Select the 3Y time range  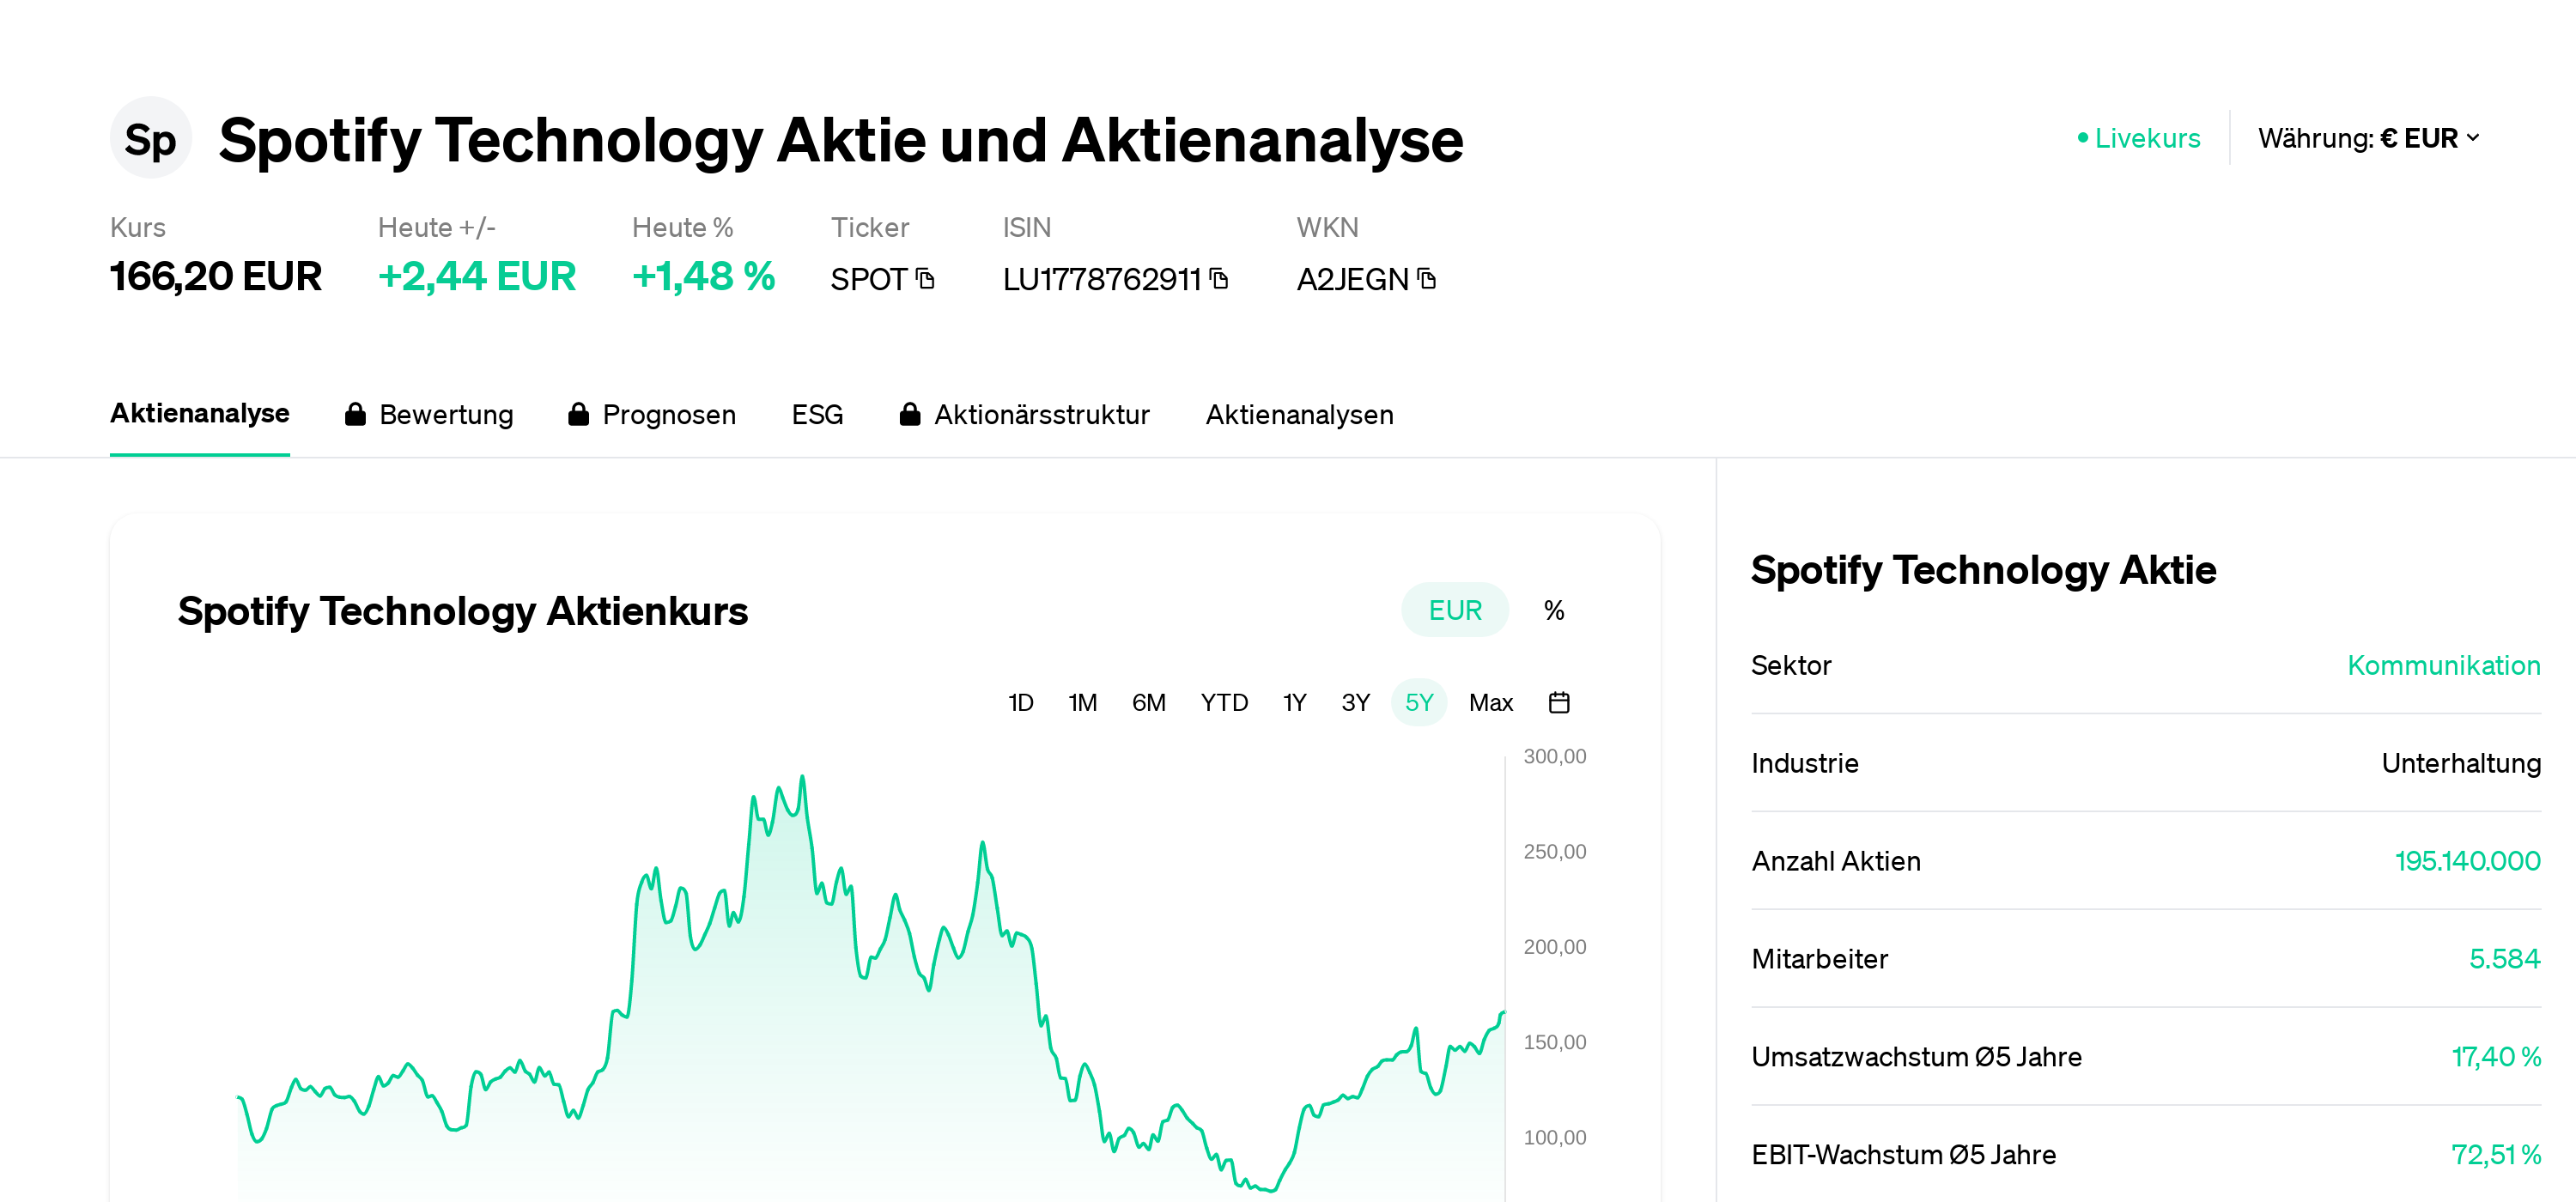pos(1356,702)
